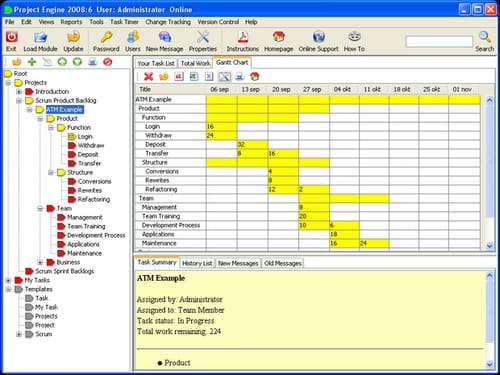Click the edit page icon above tree
Viewport: 500px width, 375px height.
click(47, 62)
